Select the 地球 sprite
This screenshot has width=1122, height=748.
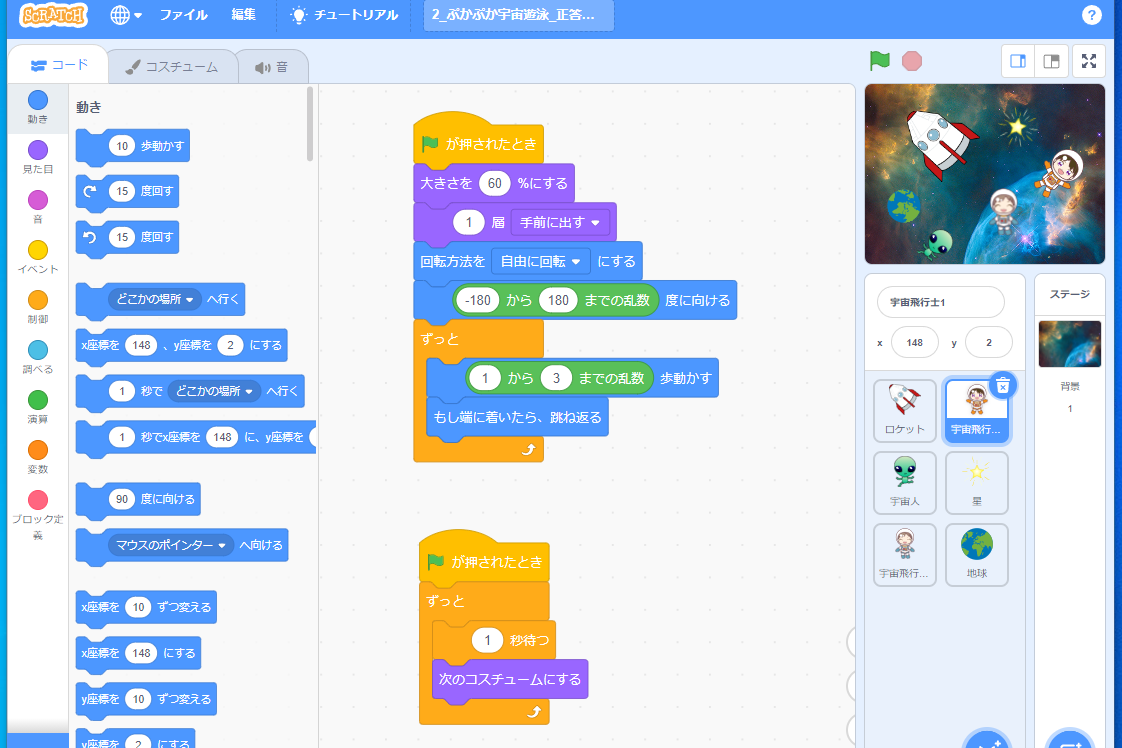[977, 555]
